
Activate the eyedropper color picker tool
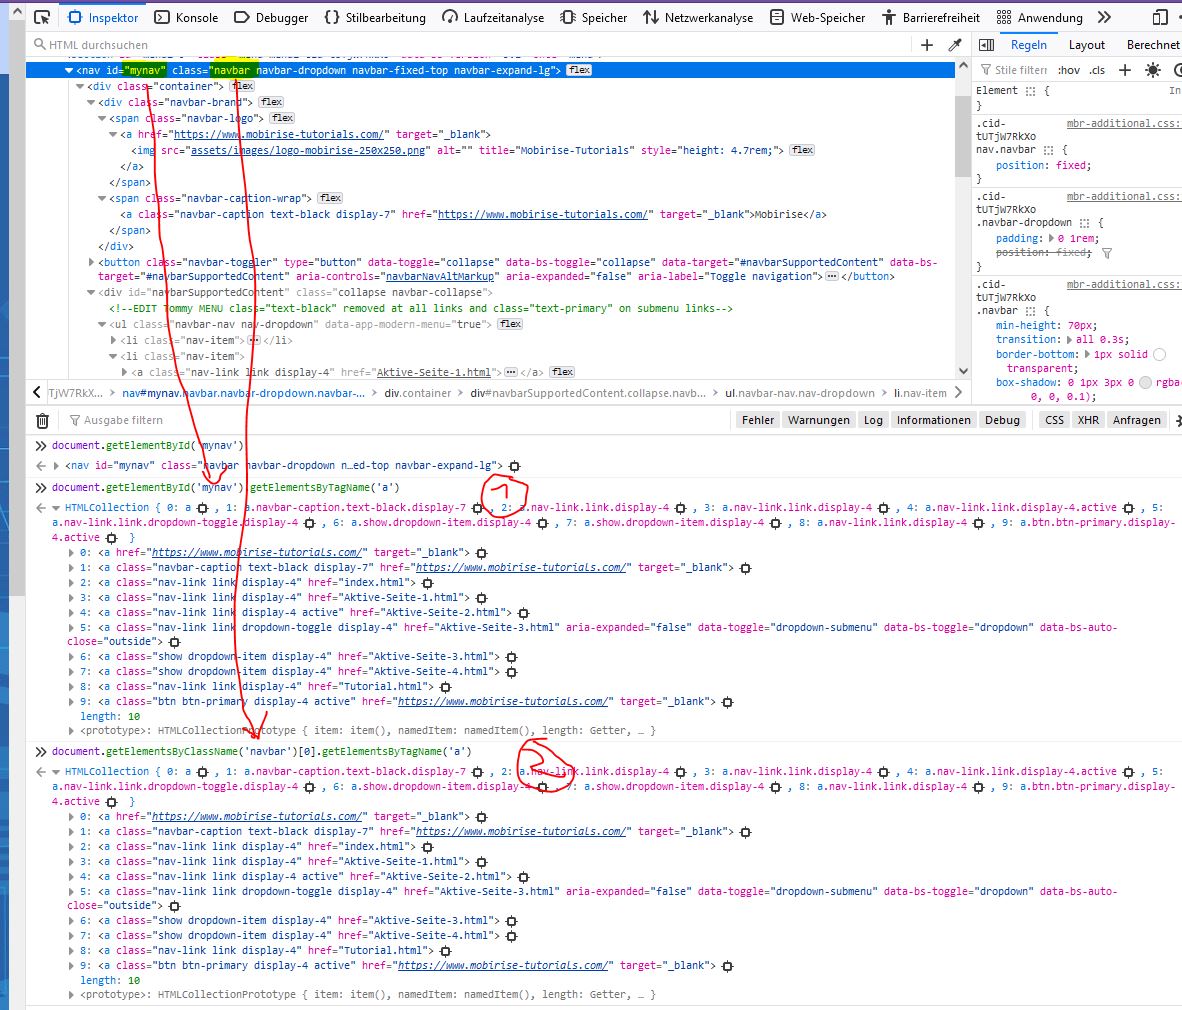[x=955, y=45]
